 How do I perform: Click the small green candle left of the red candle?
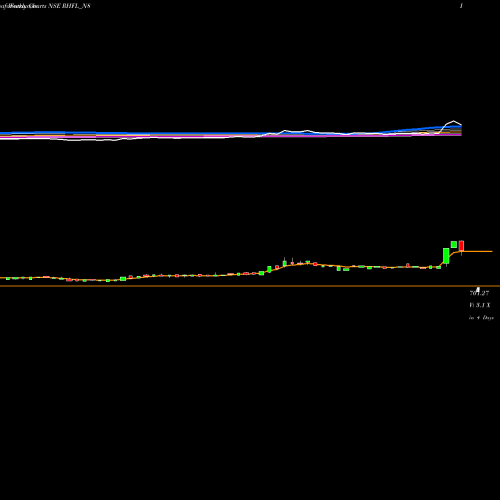pos(454,244)
